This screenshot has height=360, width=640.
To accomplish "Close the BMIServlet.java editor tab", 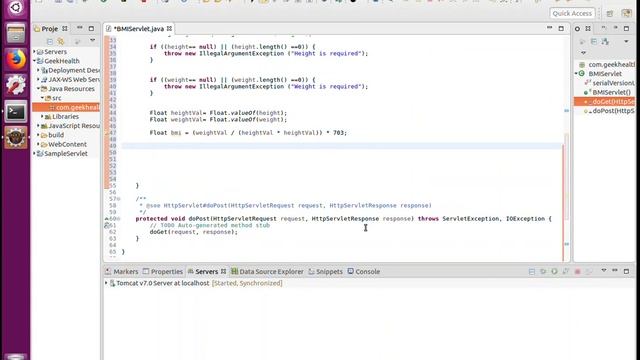I will [x=169, y=29].
